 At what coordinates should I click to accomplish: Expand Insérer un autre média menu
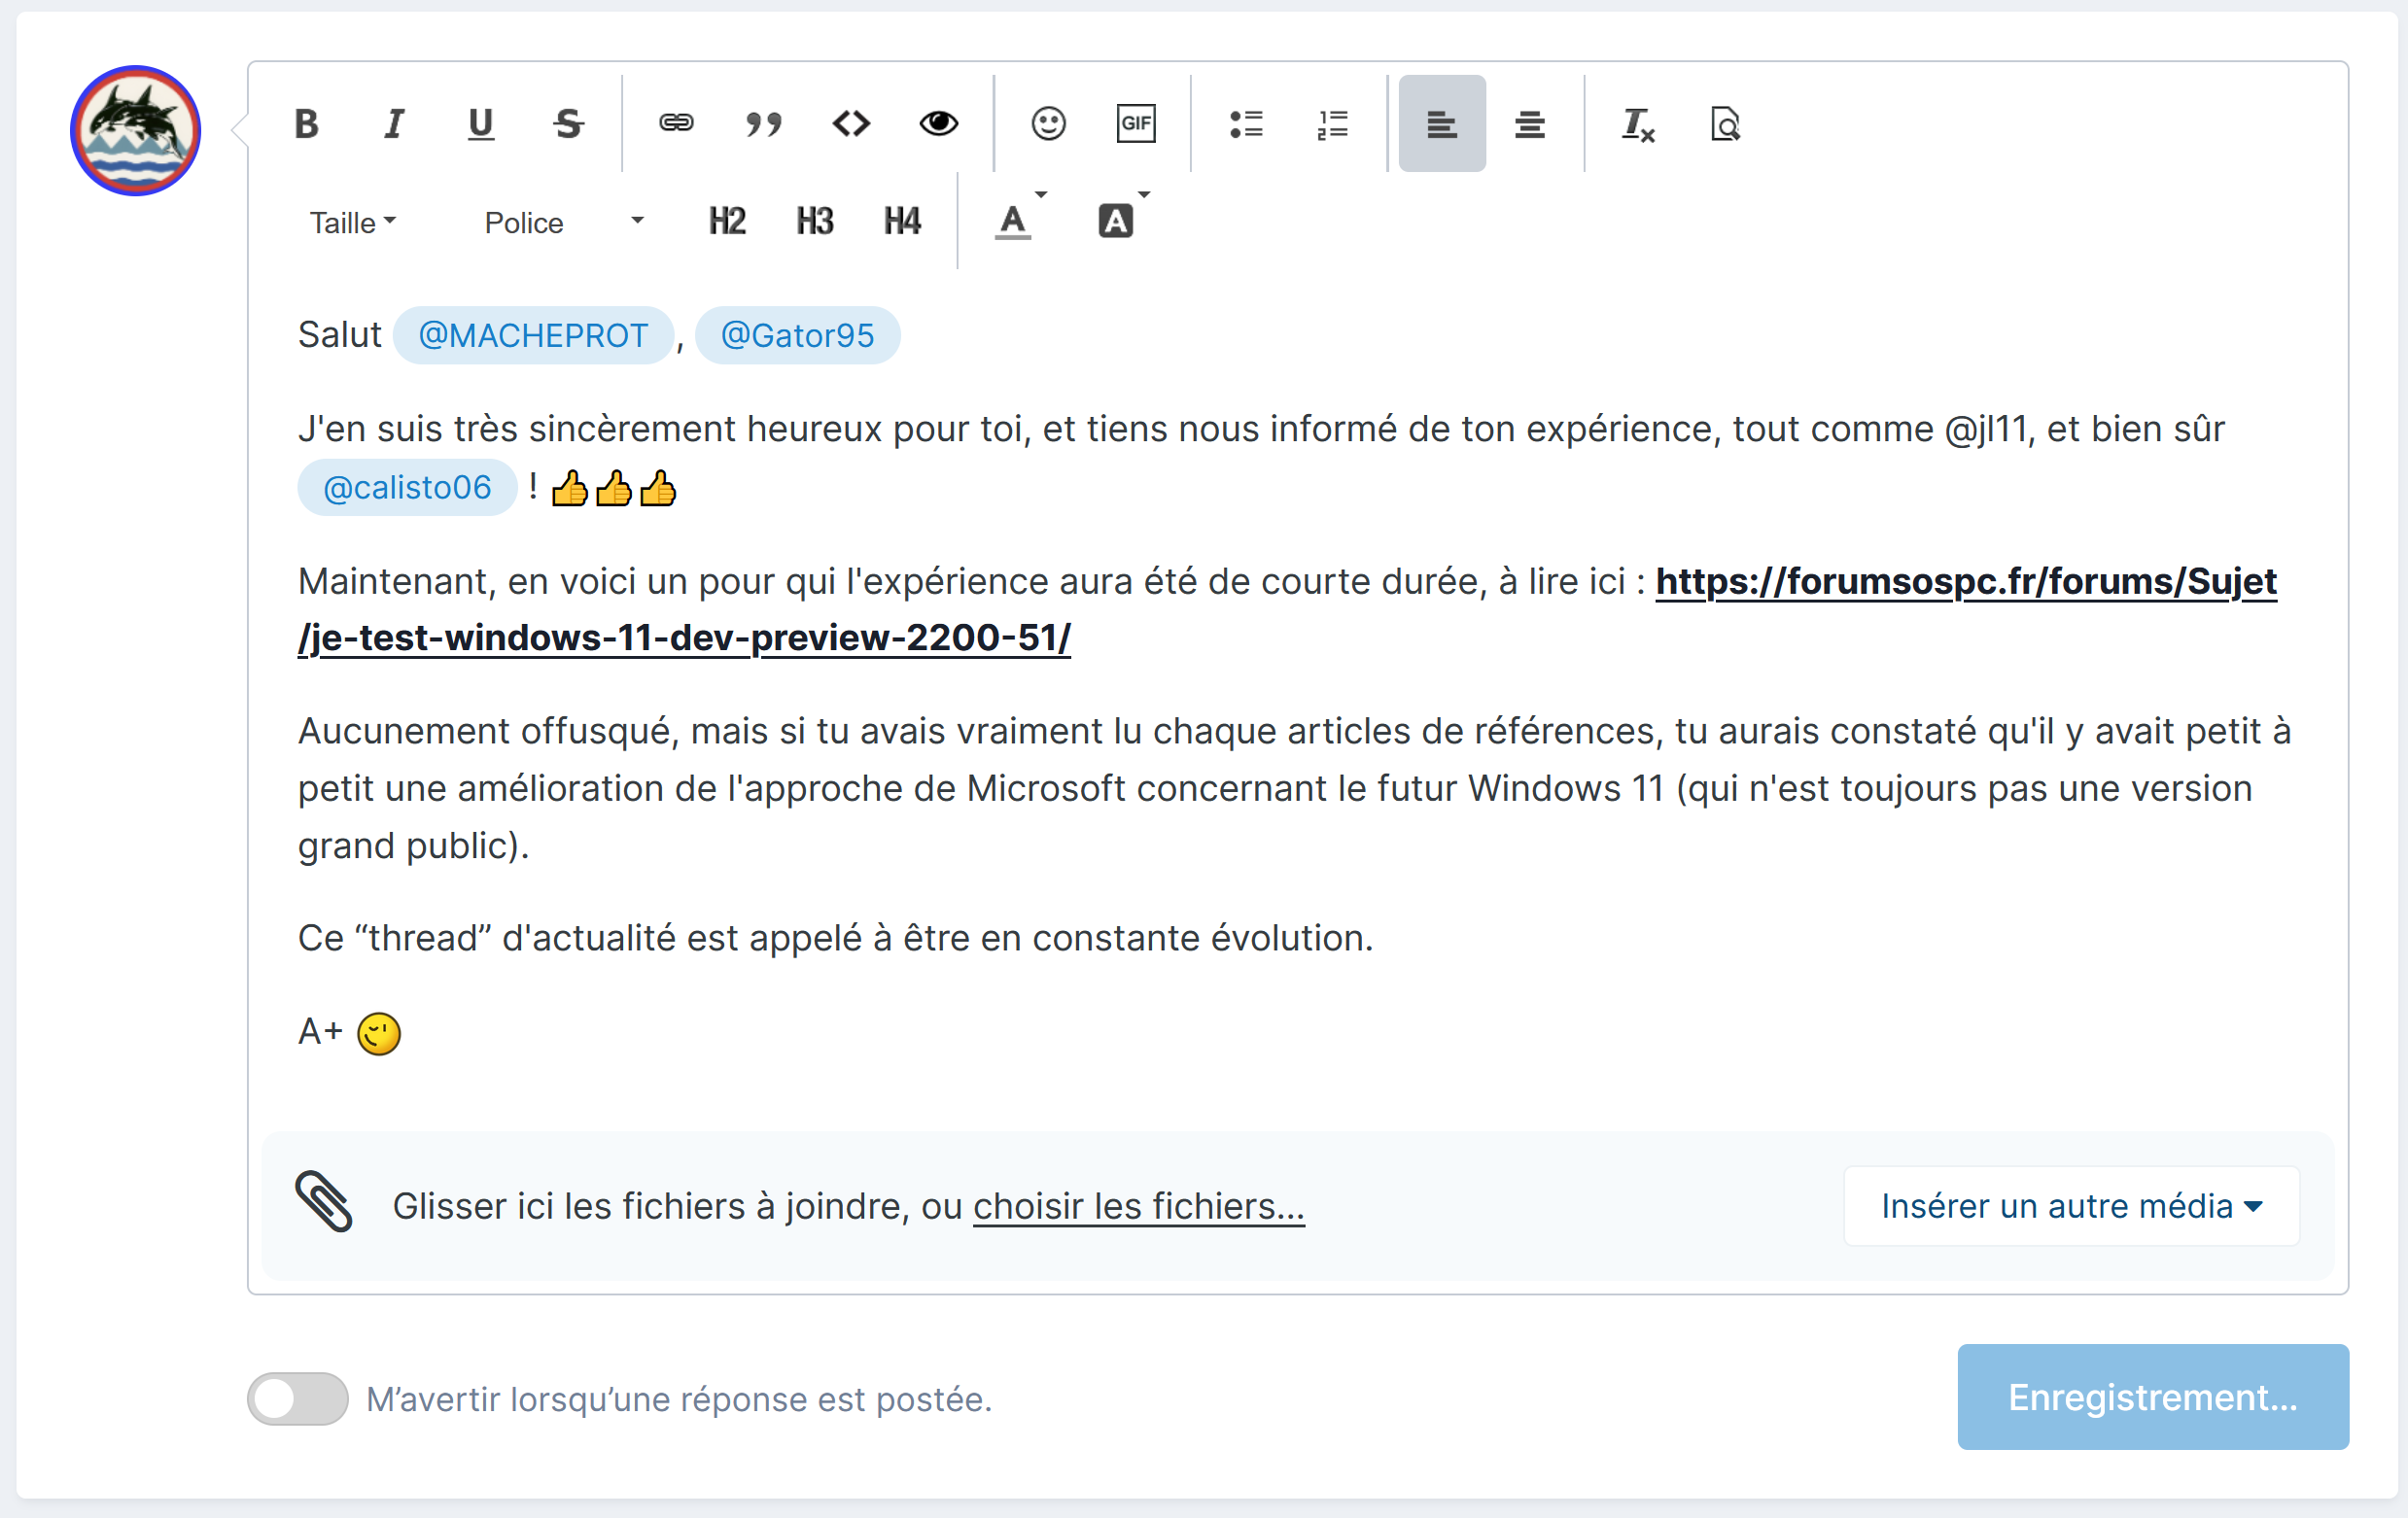pyautogui.click(x=2071, y=1206)
